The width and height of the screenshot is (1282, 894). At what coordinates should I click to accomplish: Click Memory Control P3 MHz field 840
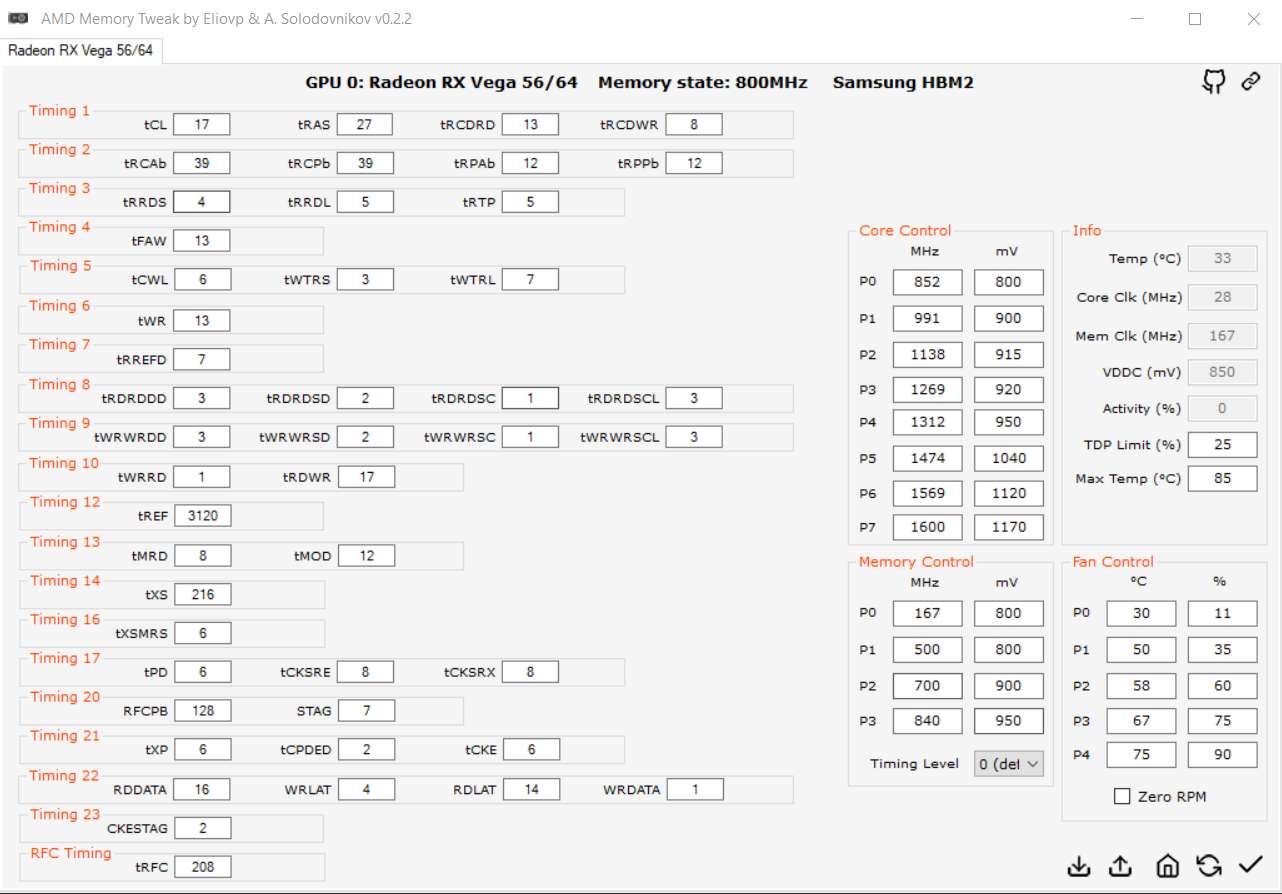pos(927,721)
